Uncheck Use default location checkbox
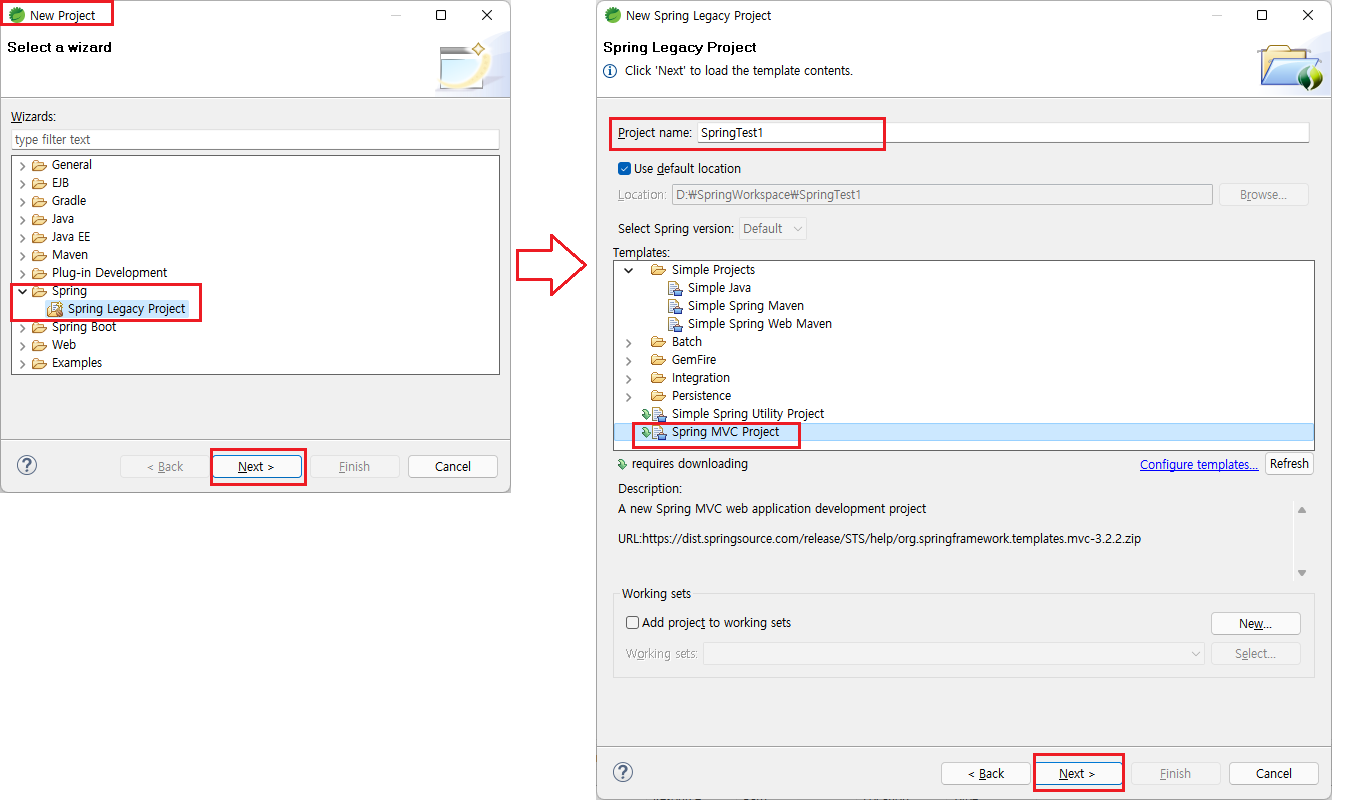 [625, 169]
